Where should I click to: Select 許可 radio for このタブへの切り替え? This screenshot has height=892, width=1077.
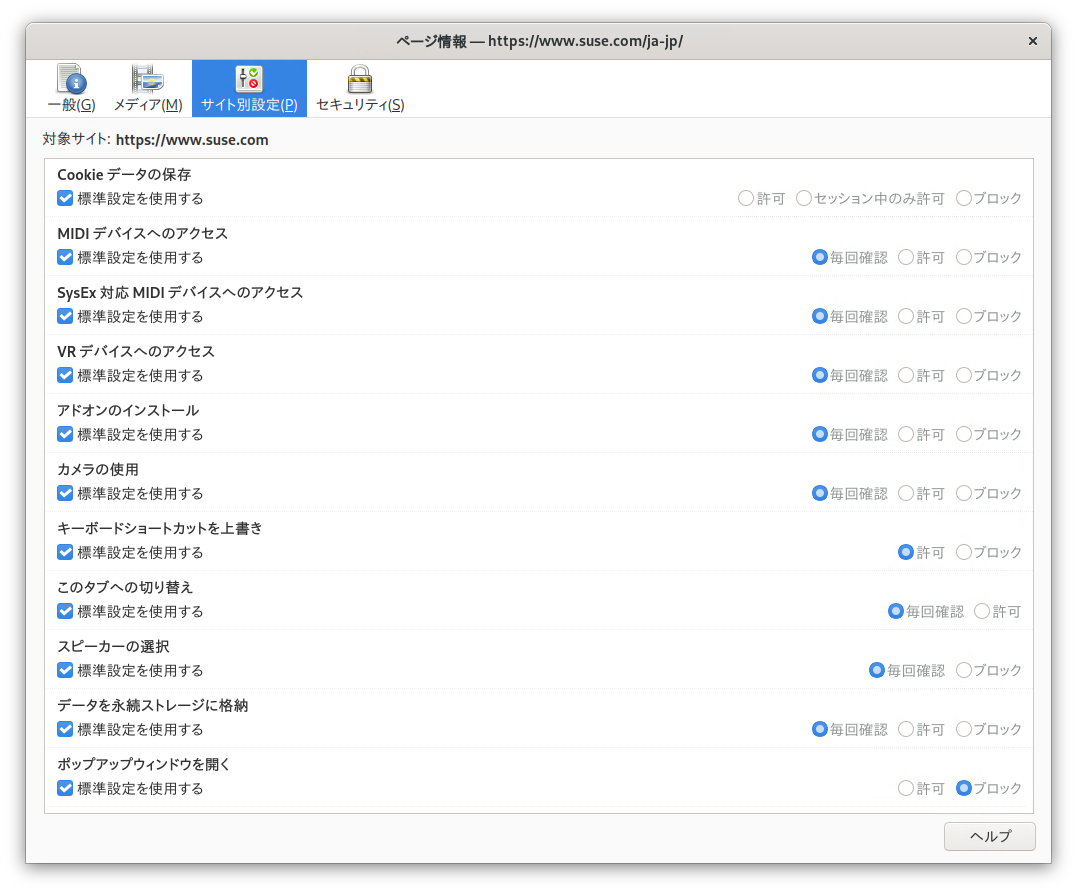click(982, 611)
